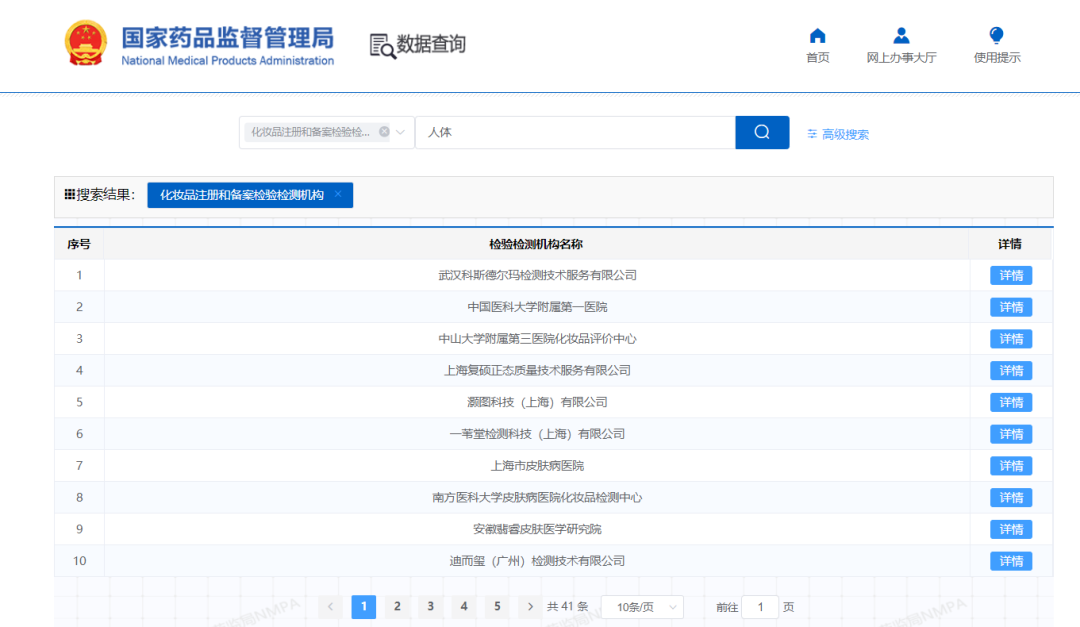View 详情 for 武汉科斯德尔玛检测技术服务有限公司
The width and height of the screenshot is (1080, 627).
coord(1010,275)
